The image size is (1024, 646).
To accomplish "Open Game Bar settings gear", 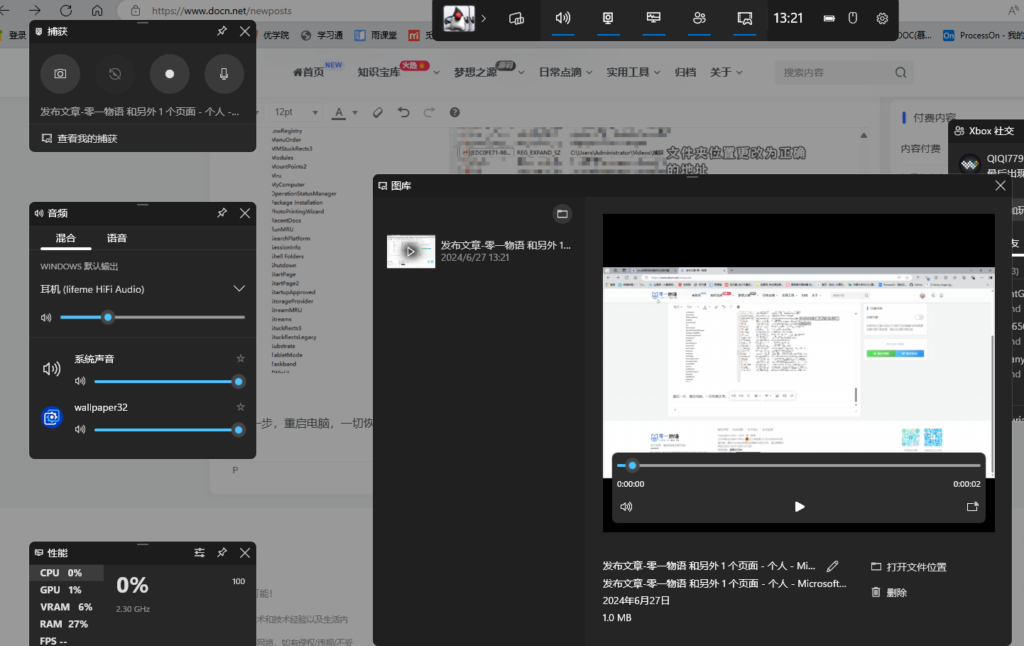I will 882,18.
